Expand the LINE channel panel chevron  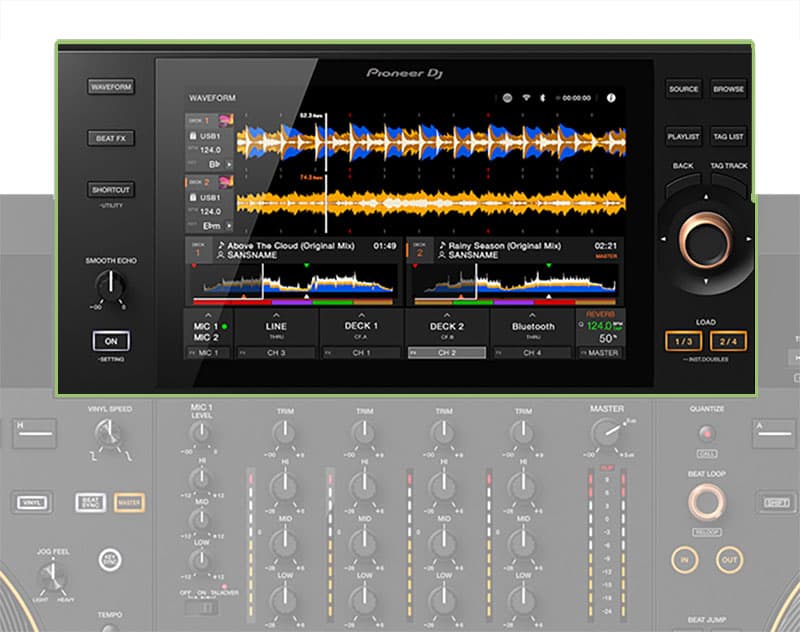tap(276, 315)
